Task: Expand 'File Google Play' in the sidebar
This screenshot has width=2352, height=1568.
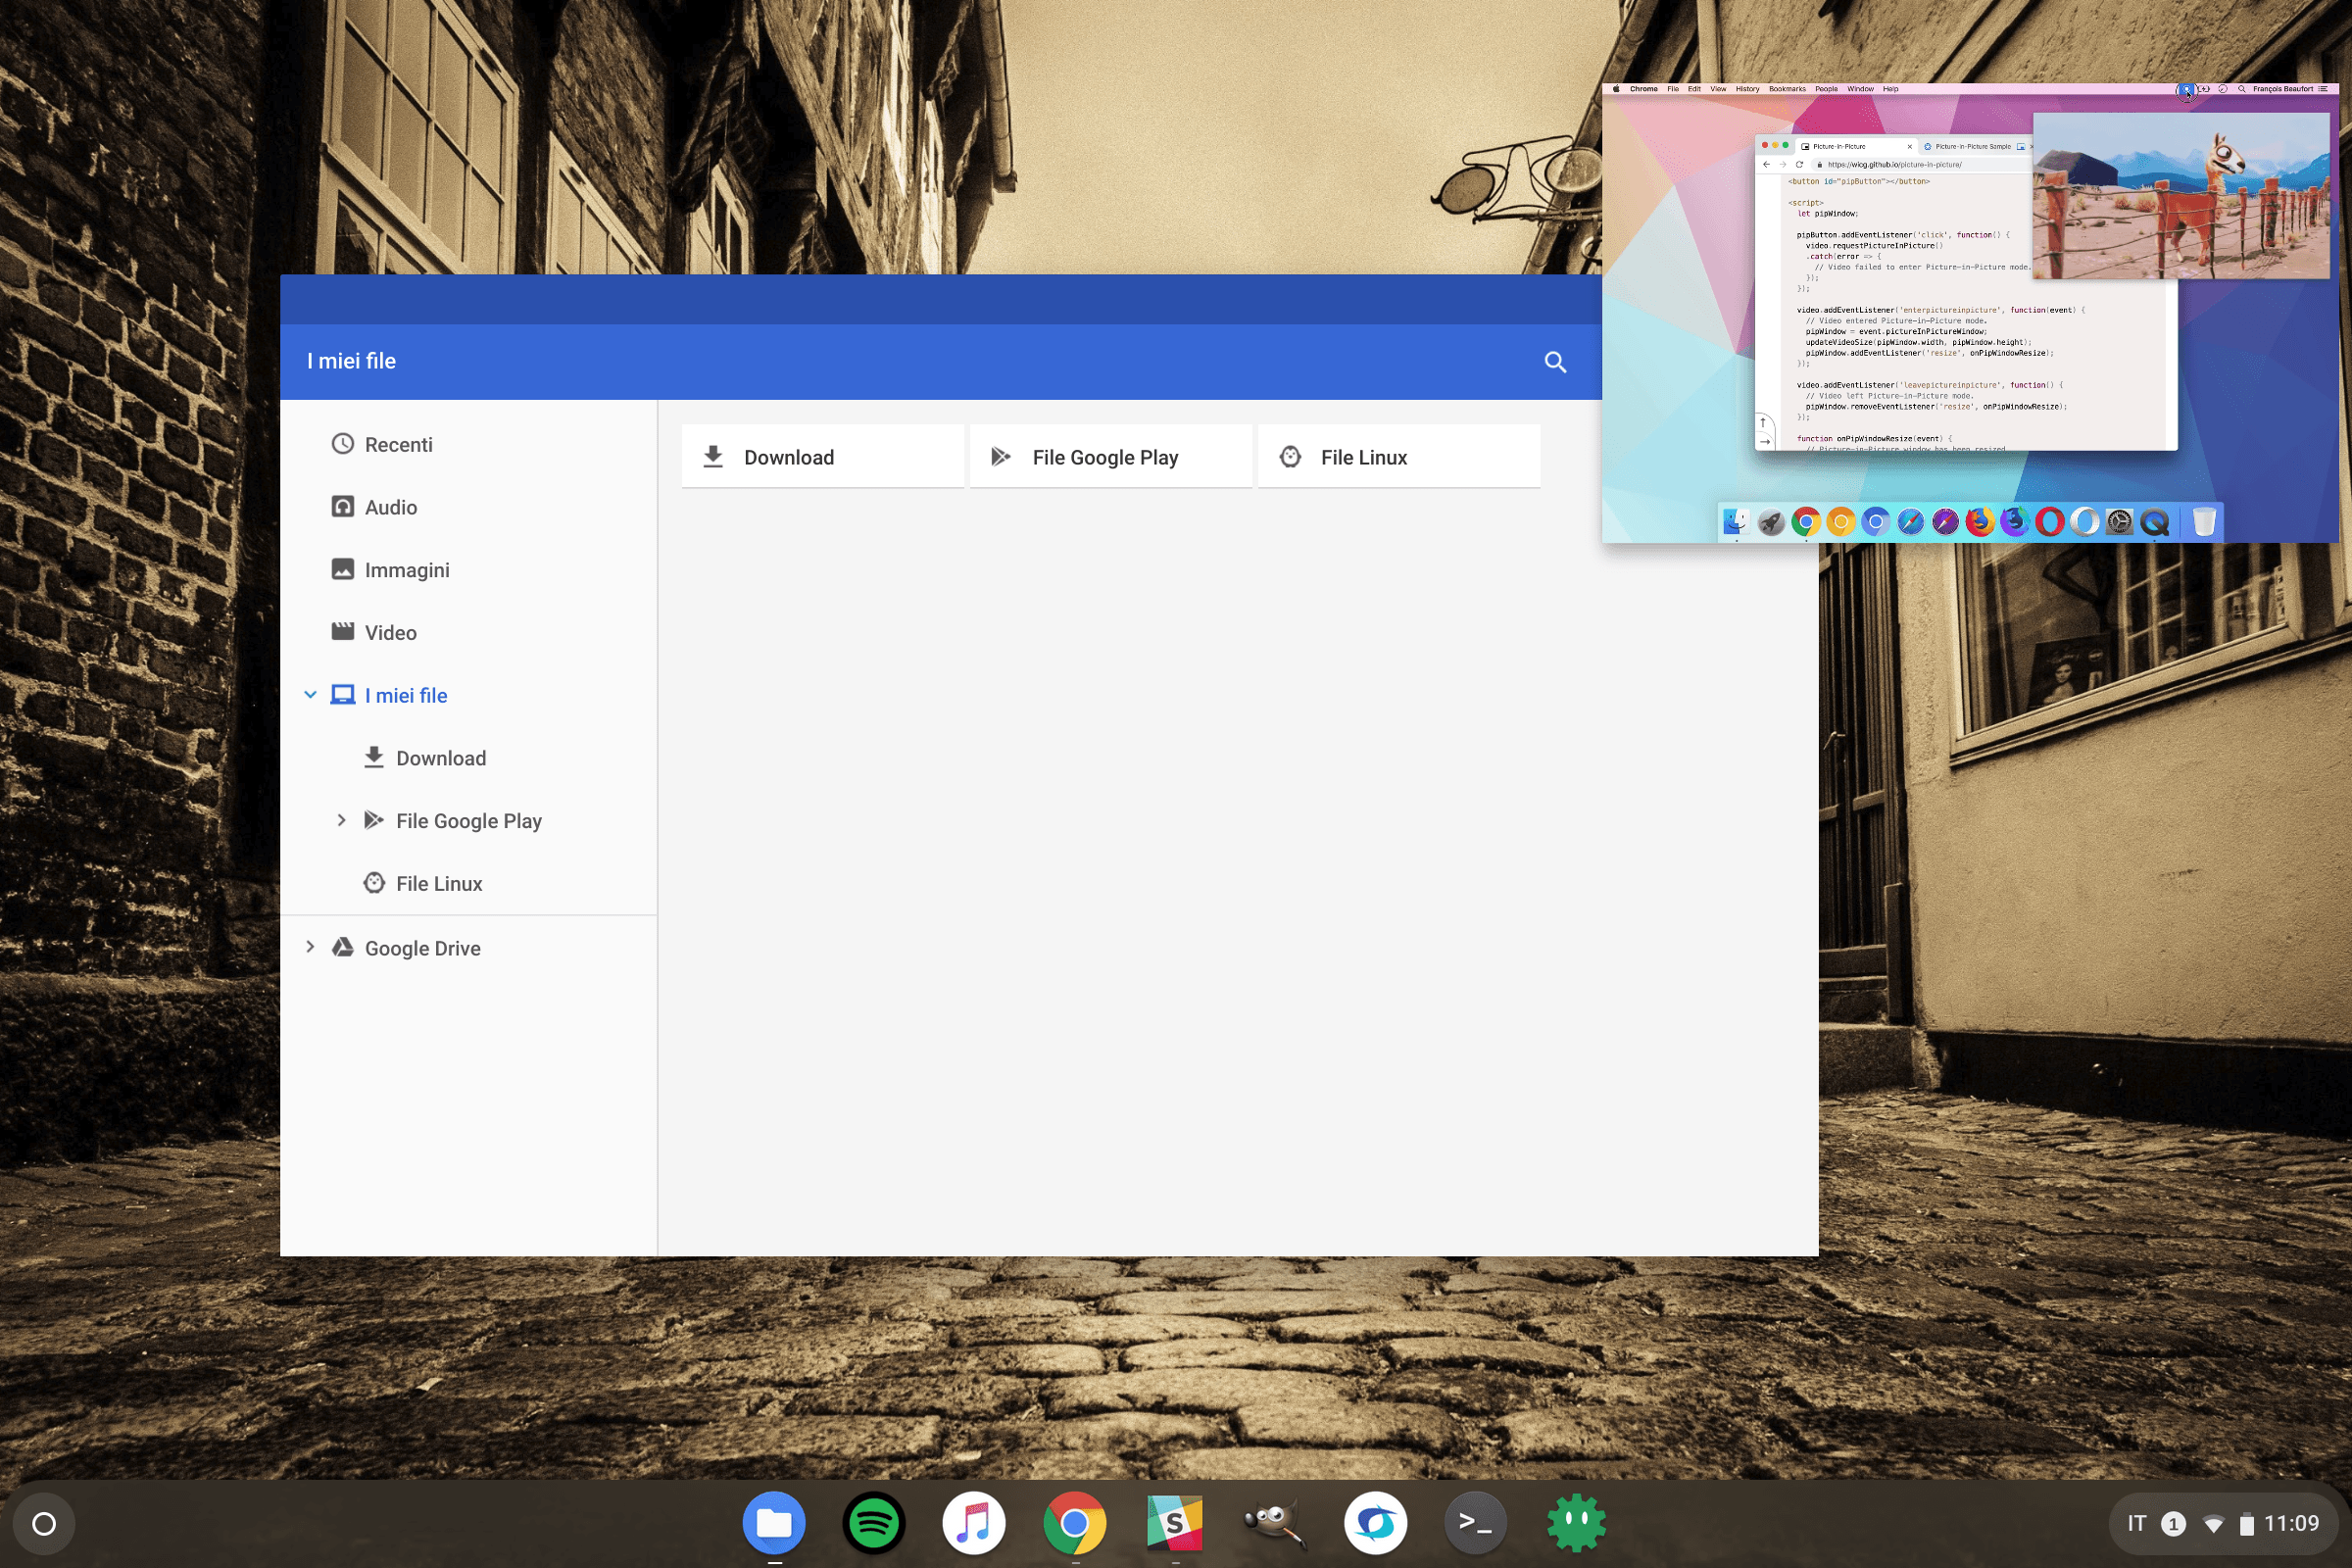Action: (342, 820)
